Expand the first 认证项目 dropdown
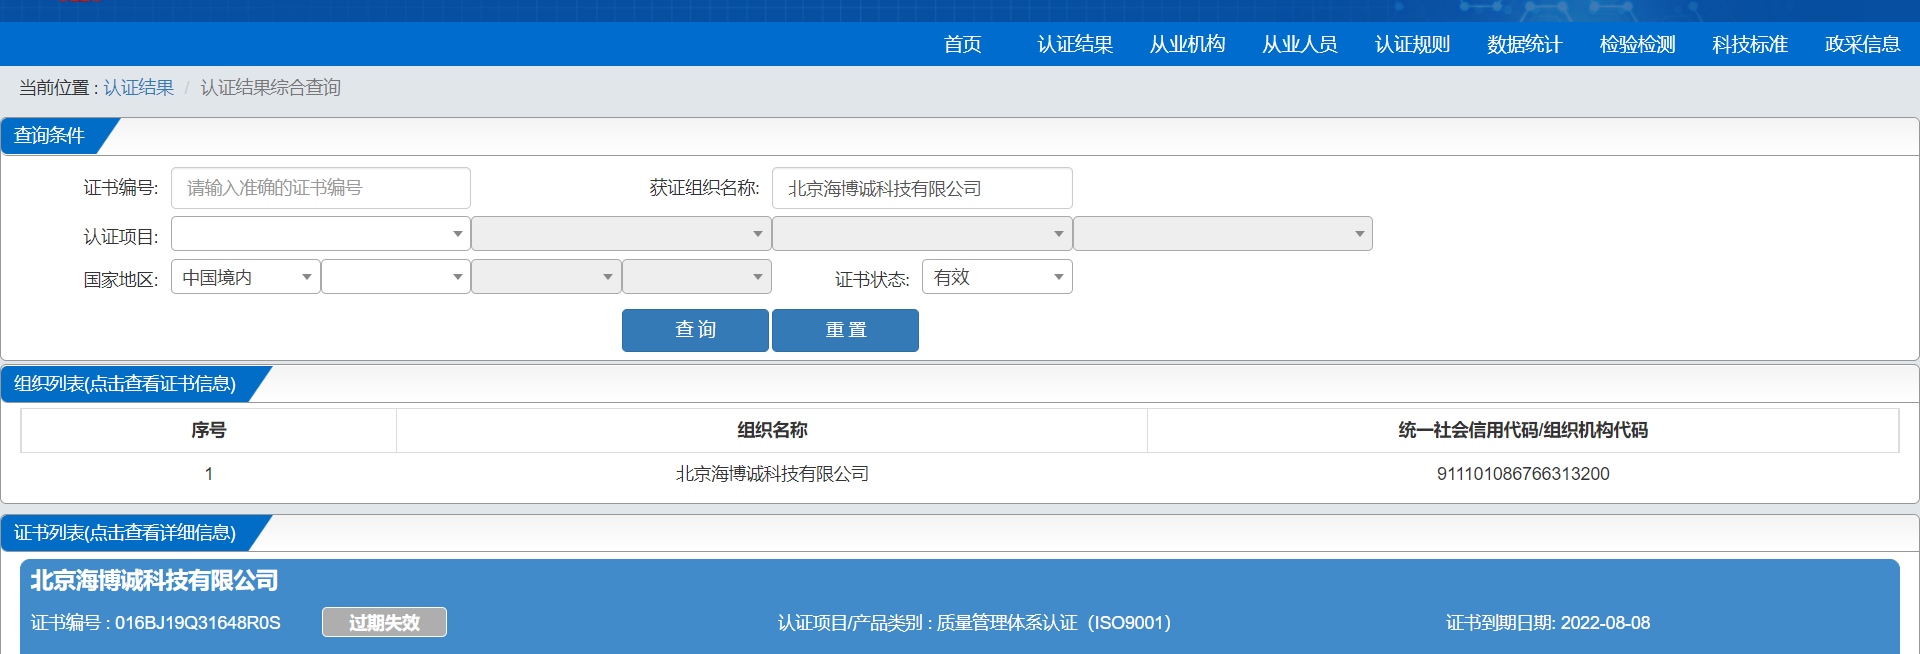 click(x=321, y=234)
